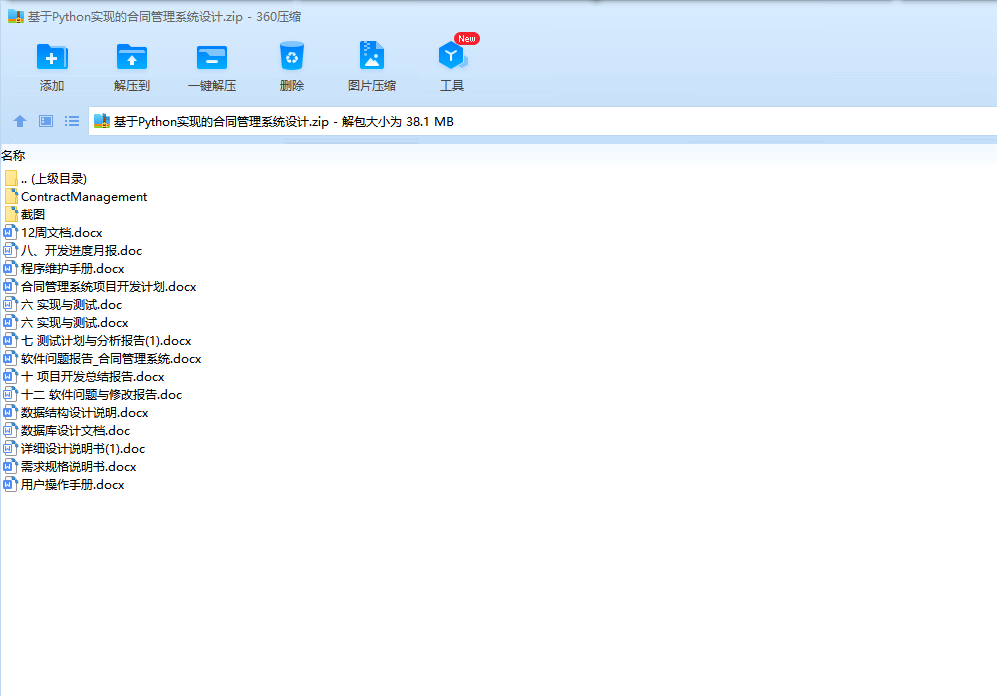Click the folder icon of 截图
997x696 pixels.
pos(11,214)
